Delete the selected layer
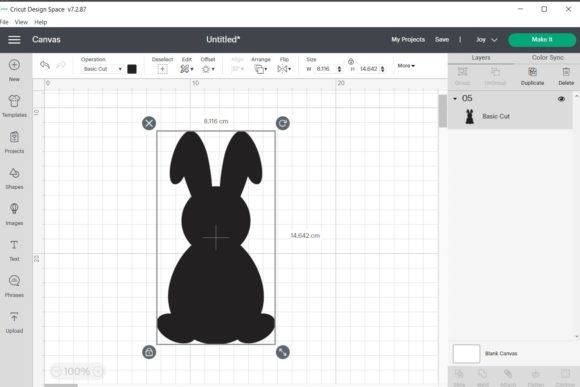The width and height of the screenshot is (580, 387). (566, 76)
